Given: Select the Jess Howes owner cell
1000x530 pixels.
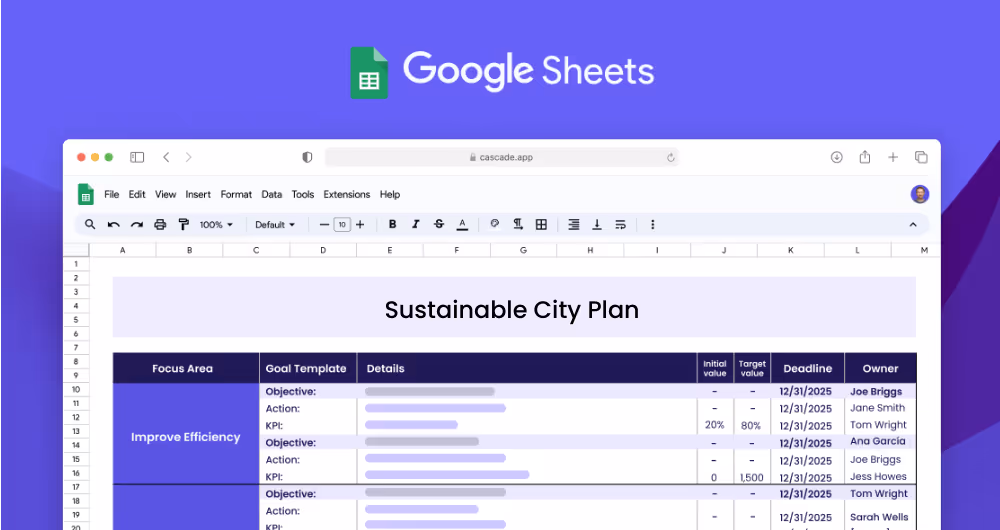Looking at the screenshot, I should (x=880, y=476).
